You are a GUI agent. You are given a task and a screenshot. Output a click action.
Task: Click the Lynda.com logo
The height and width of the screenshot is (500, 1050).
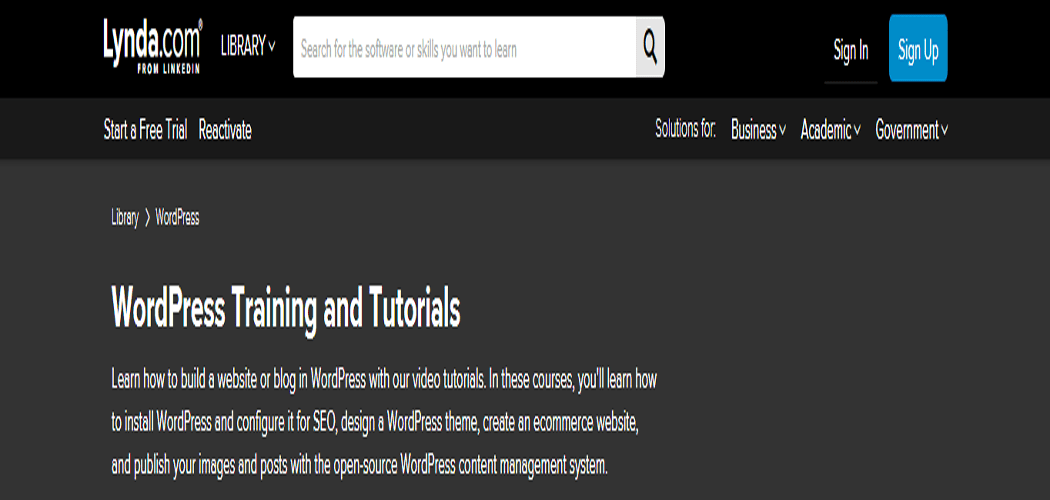point(153,46)
